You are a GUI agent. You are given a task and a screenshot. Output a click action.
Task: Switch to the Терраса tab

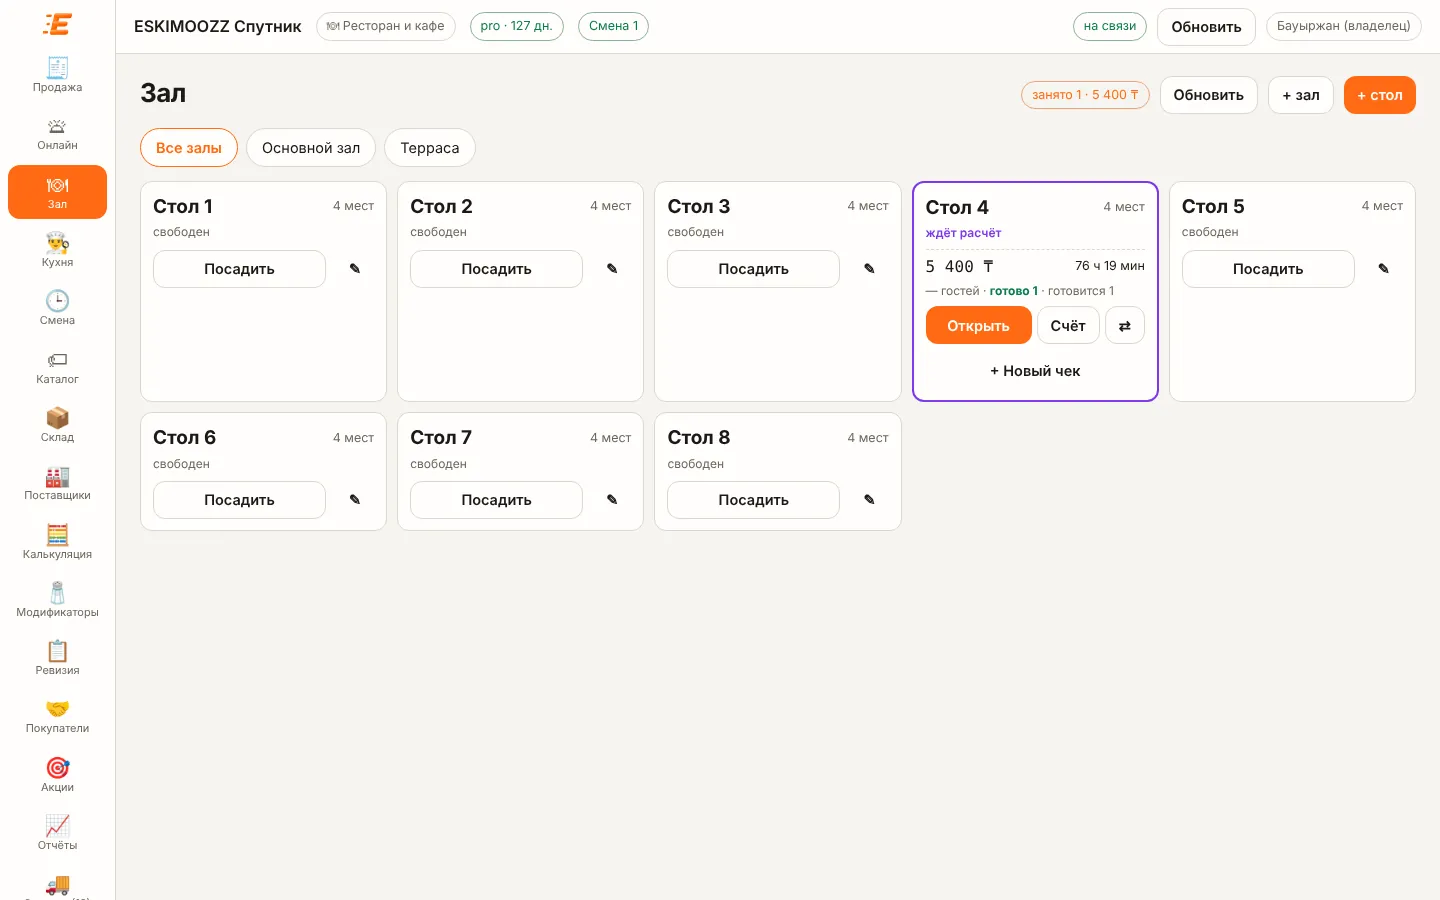click(430, 148)
